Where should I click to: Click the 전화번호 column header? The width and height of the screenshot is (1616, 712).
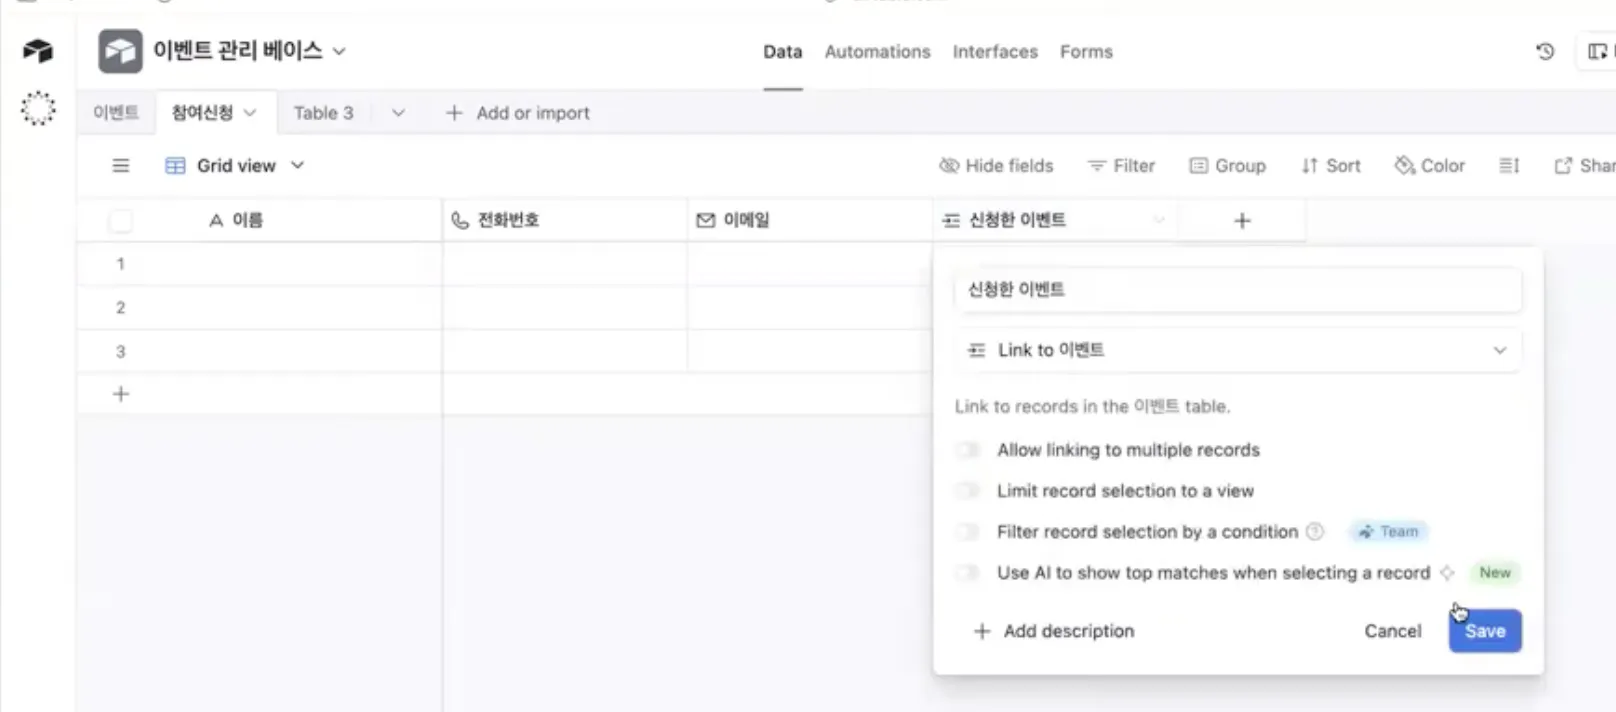coord(565,221)
